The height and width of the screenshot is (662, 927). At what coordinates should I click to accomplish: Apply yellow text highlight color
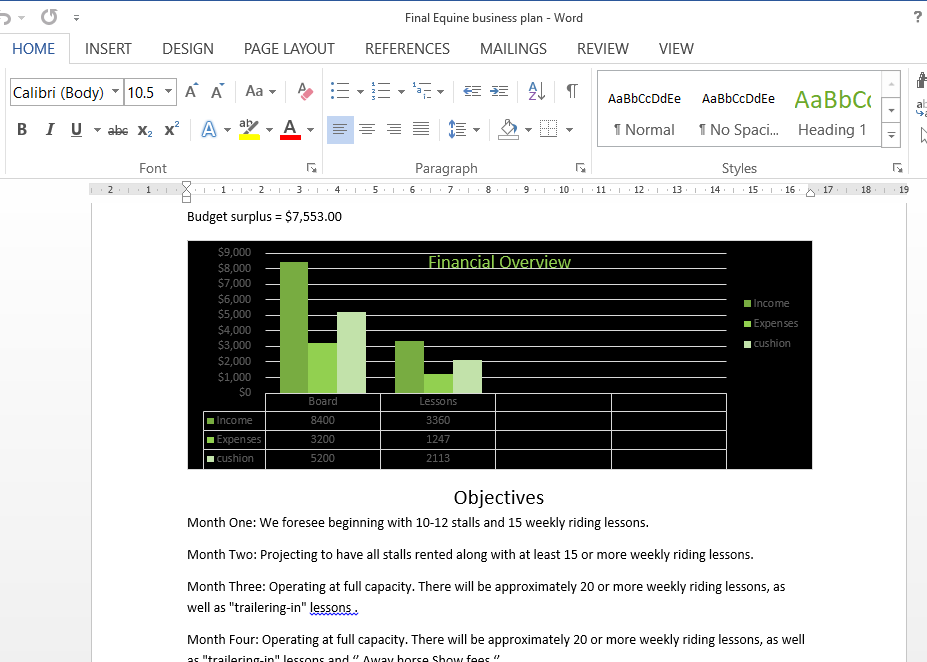249,129
